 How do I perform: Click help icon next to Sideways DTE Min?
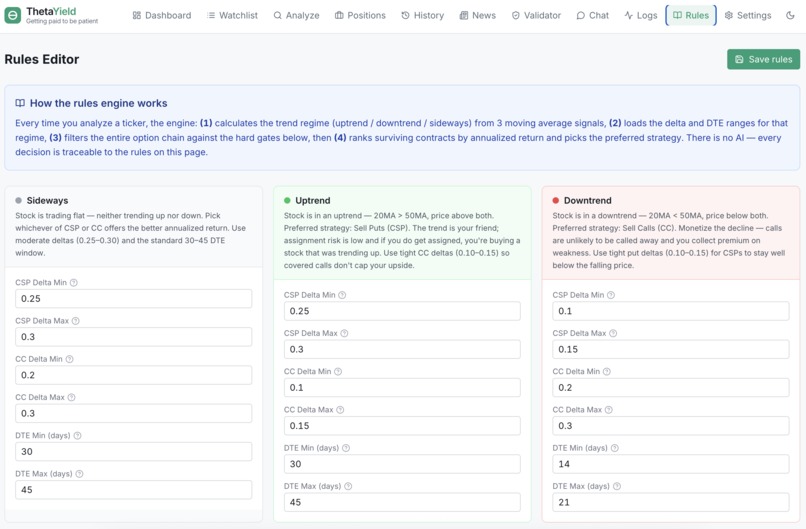pyautogui.click(x=78, y=435)
